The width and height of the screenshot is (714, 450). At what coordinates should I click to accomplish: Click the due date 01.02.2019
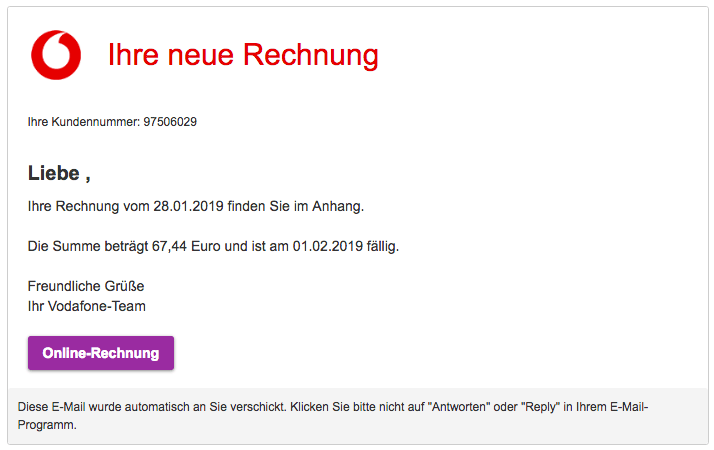coord(328,246)
